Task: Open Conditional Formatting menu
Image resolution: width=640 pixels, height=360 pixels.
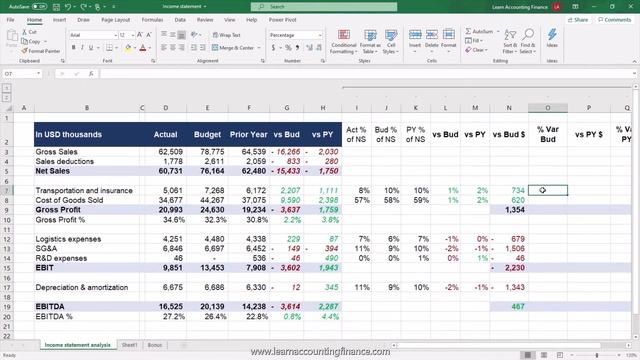Action: 344,41
